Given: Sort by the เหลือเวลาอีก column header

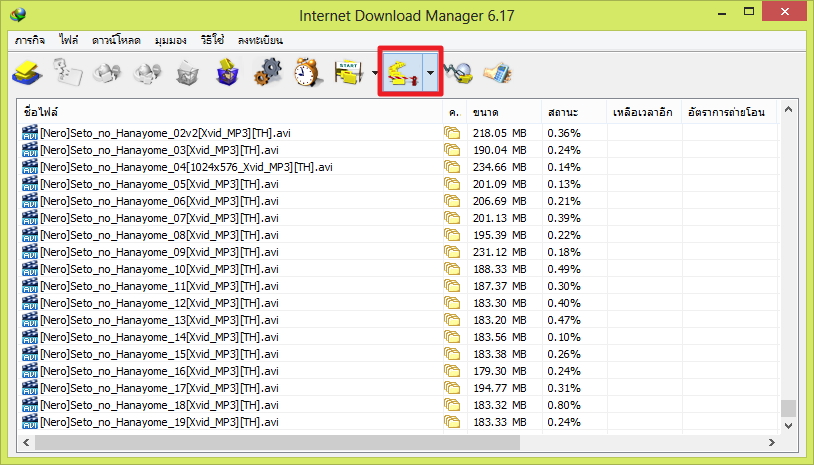Looking at the screenshot, I should (x=644, y=112).
